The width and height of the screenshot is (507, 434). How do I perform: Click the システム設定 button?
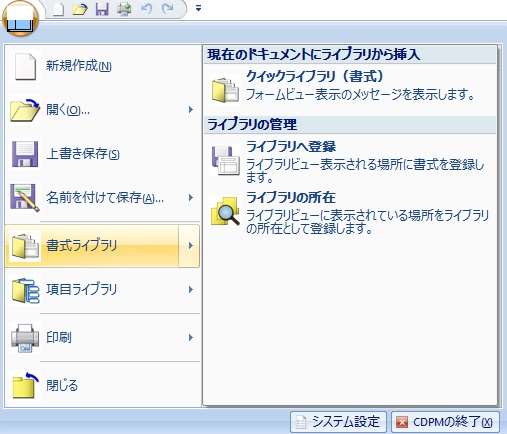click(338, 422)
